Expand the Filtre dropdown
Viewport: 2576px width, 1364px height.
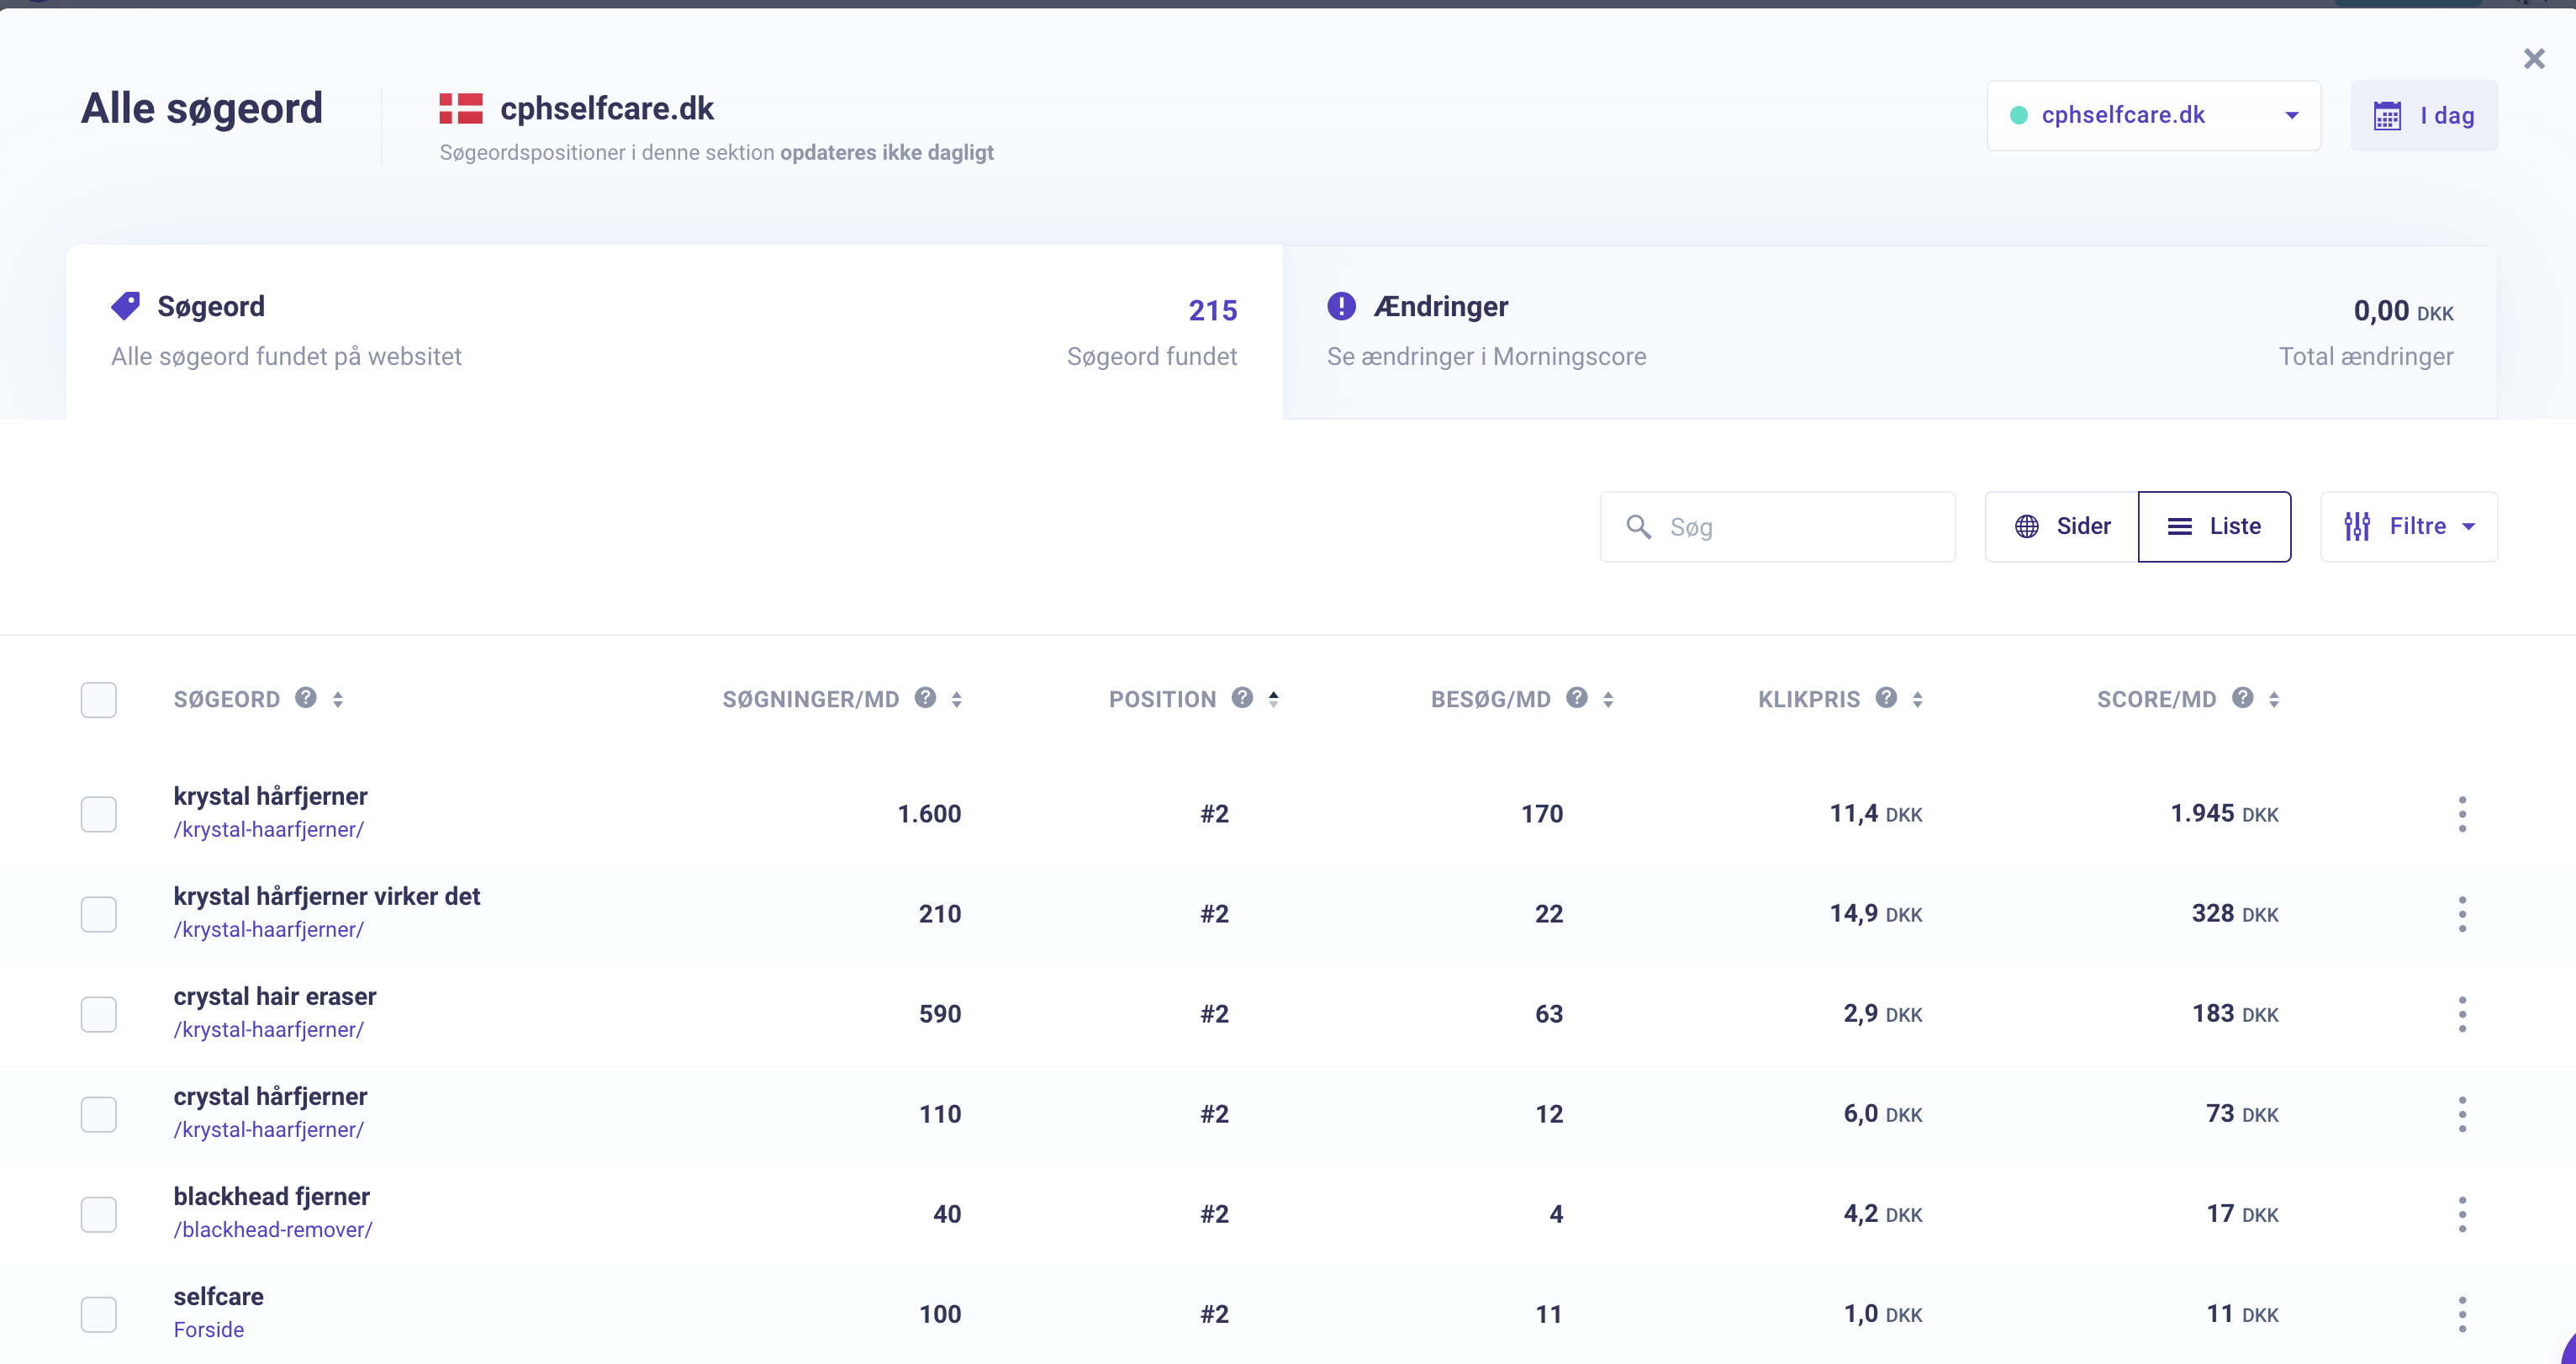coord(2408,526)
